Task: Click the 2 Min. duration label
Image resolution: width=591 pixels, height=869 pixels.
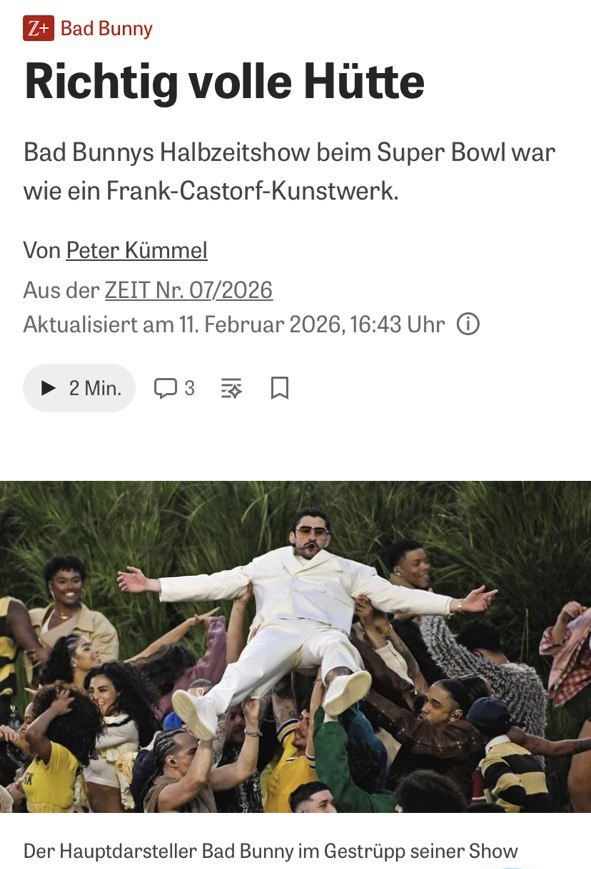Action: (x=95, y=388)
